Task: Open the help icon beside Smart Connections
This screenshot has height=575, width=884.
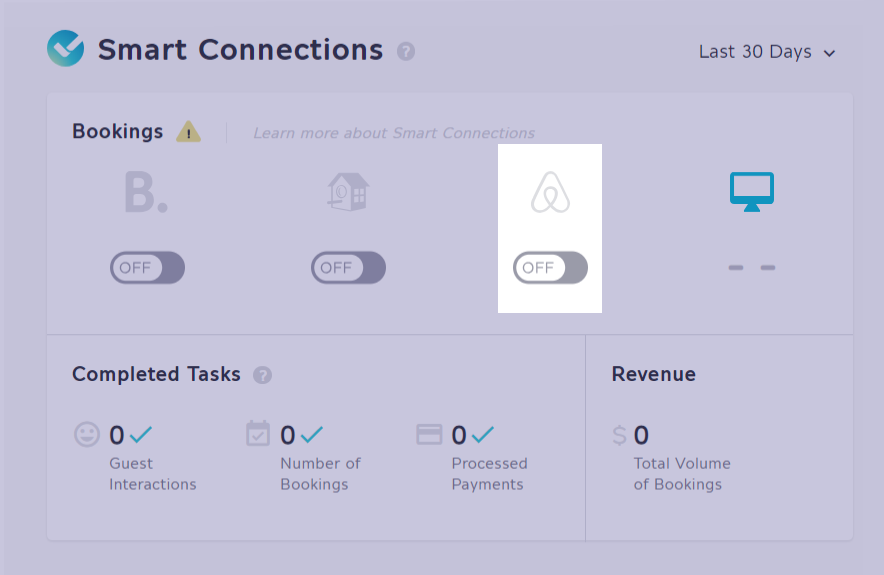Action: 405,51
